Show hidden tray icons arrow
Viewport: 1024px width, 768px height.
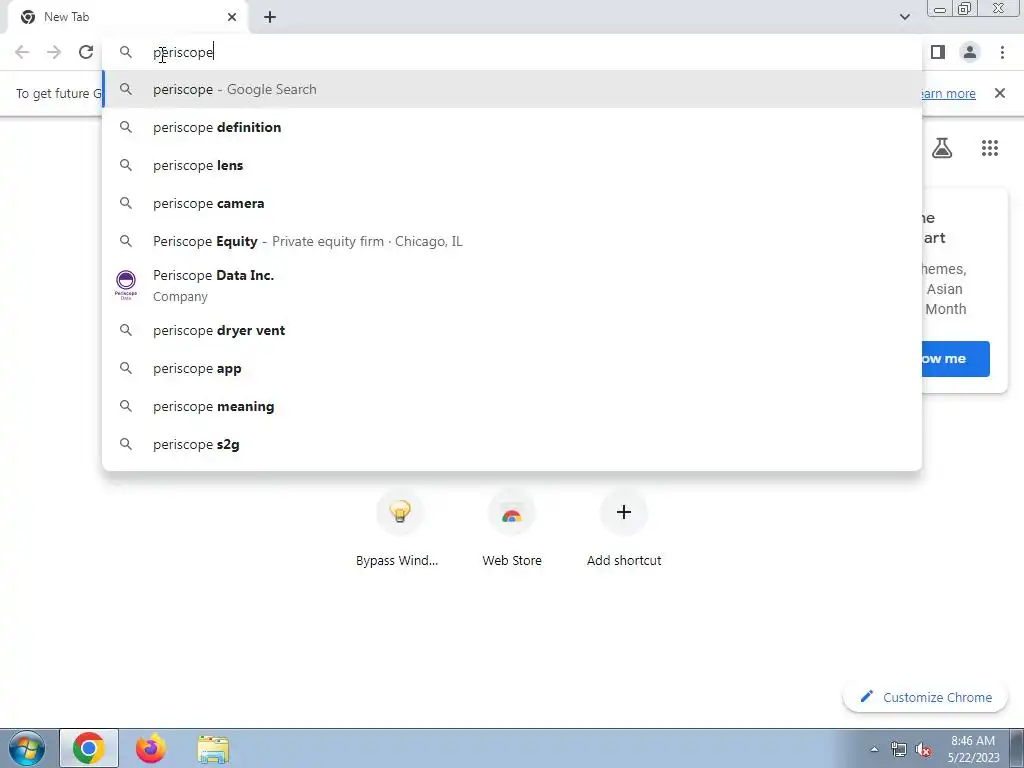[874, 749]
